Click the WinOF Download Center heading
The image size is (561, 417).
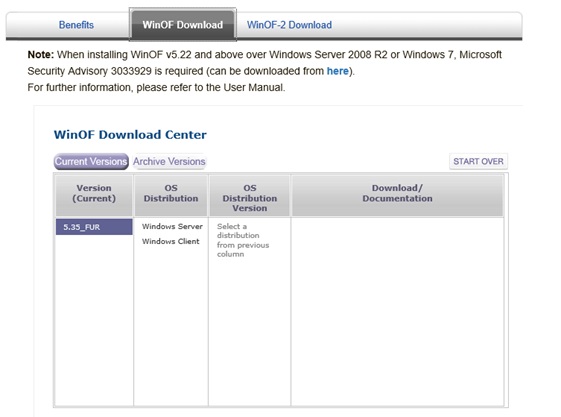[130, 135]
